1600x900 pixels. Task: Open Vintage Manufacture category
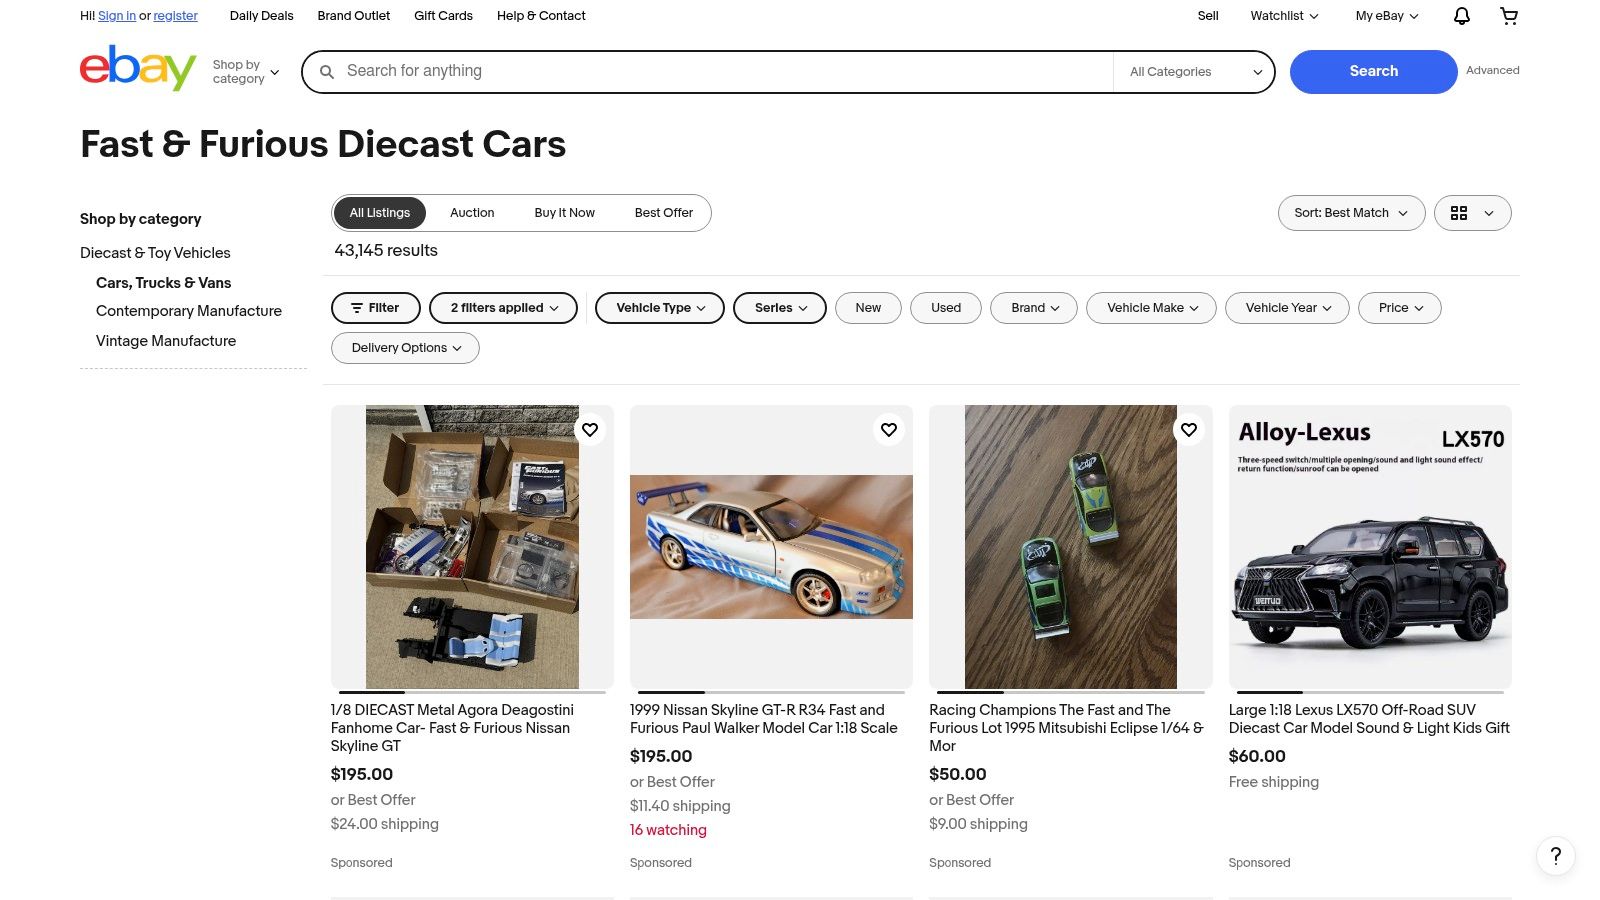click(x=166, y=341)
